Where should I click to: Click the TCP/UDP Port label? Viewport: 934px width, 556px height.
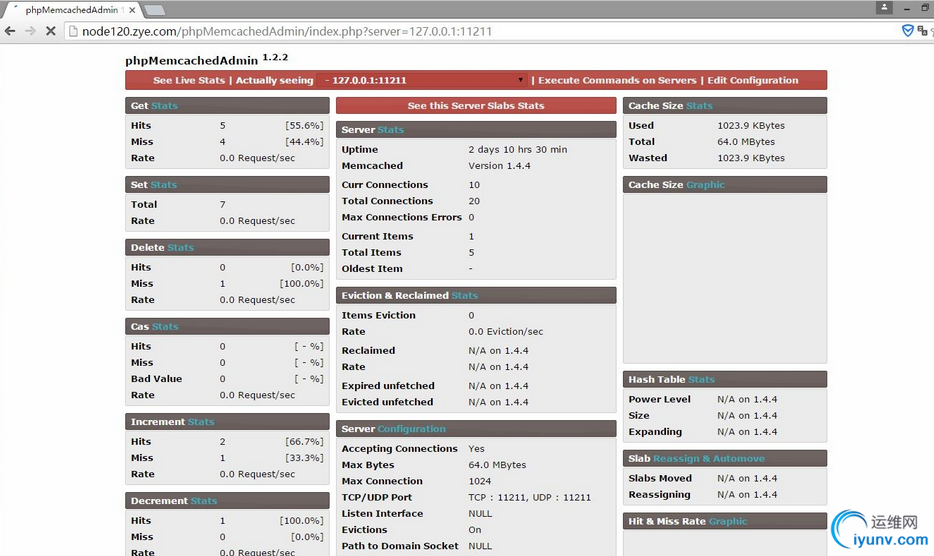click(x=376, y=497)
